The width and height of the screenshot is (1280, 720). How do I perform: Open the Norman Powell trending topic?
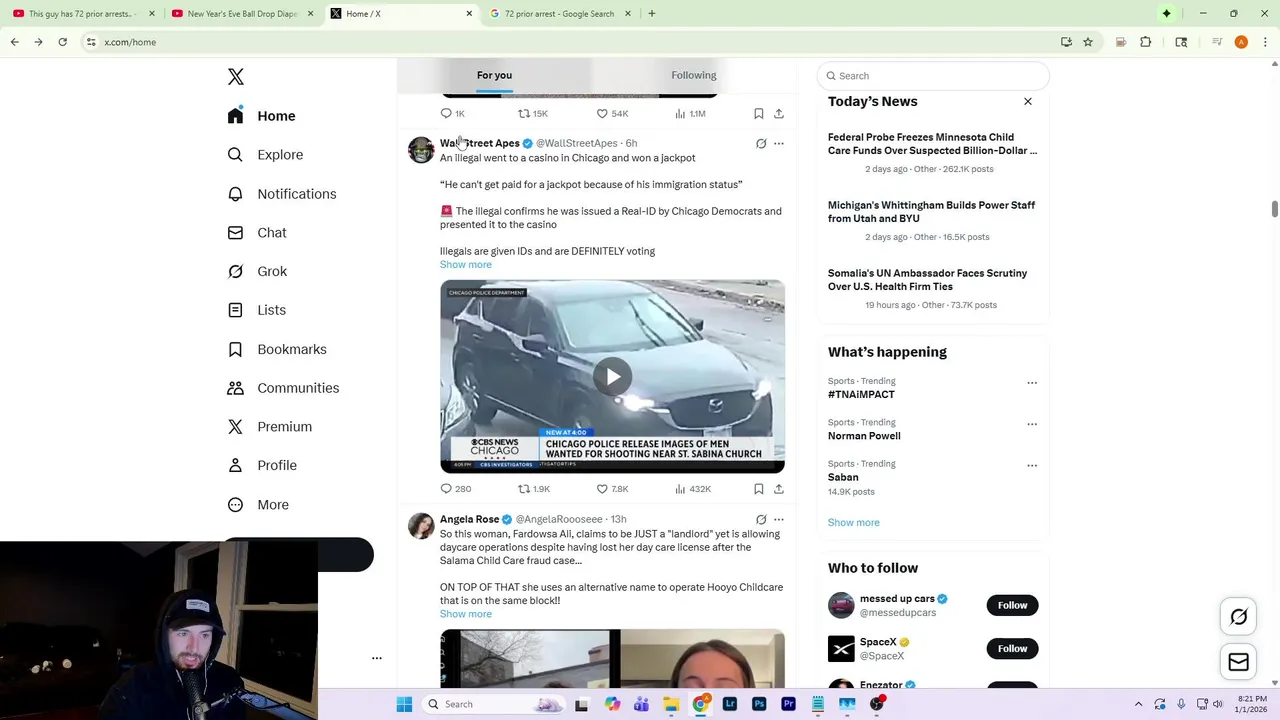[864, 436]
